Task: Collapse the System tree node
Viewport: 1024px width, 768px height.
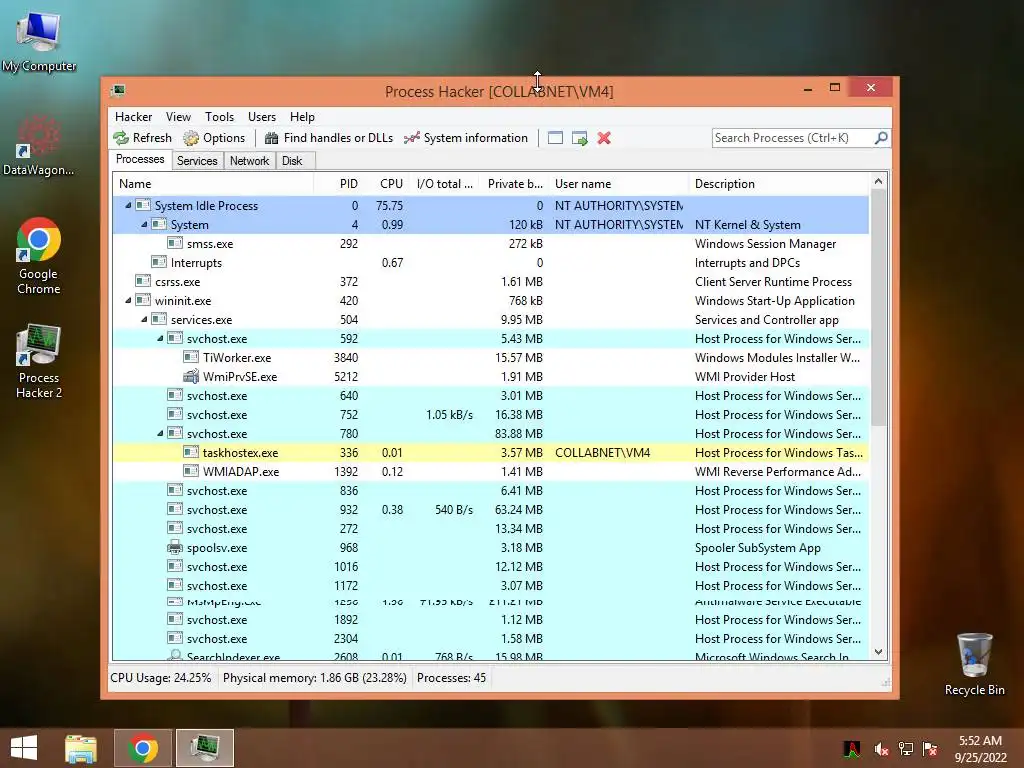Action: click(x=144, y=224)
